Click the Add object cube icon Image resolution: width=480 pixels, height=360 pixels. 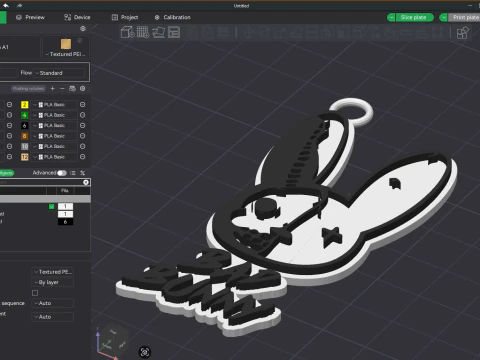(x=127, y=32)
